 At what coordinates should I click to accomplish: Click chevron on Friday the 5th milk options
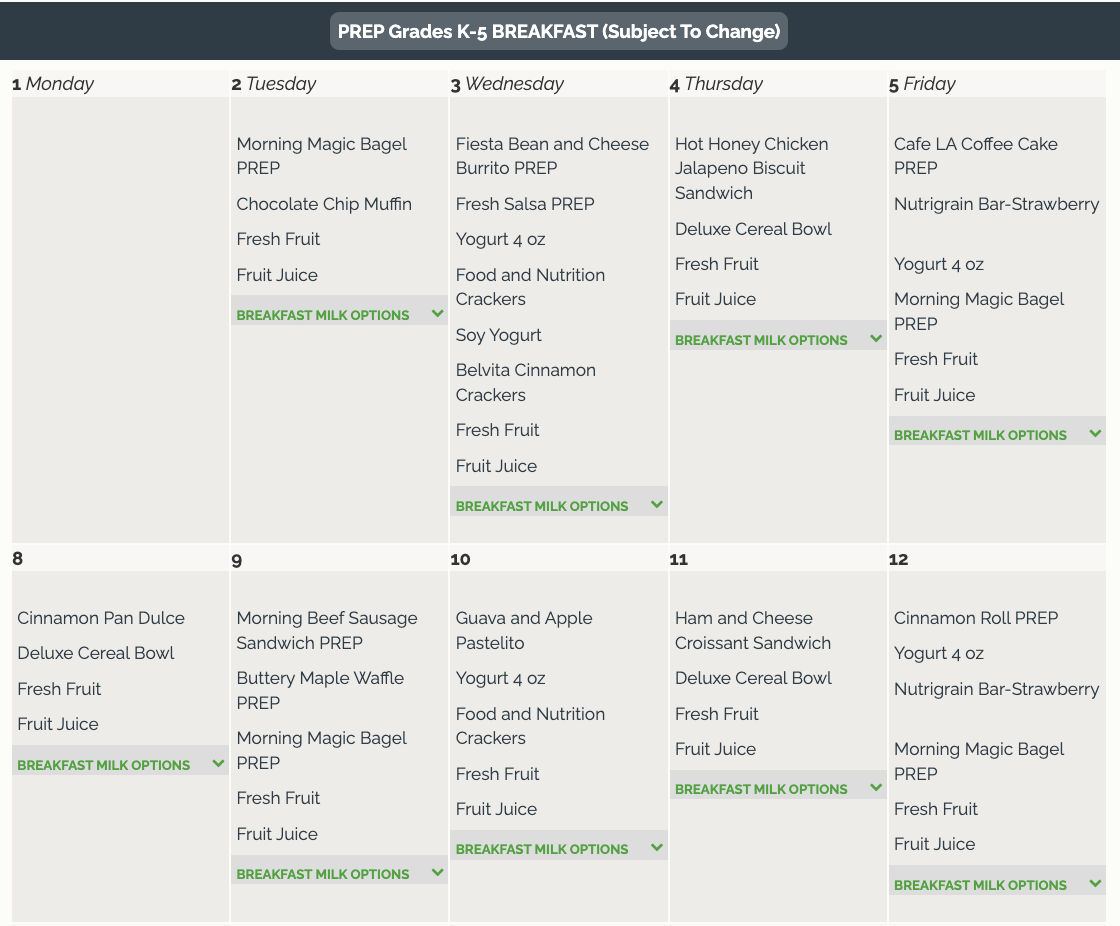click(x=1096, y=434)
